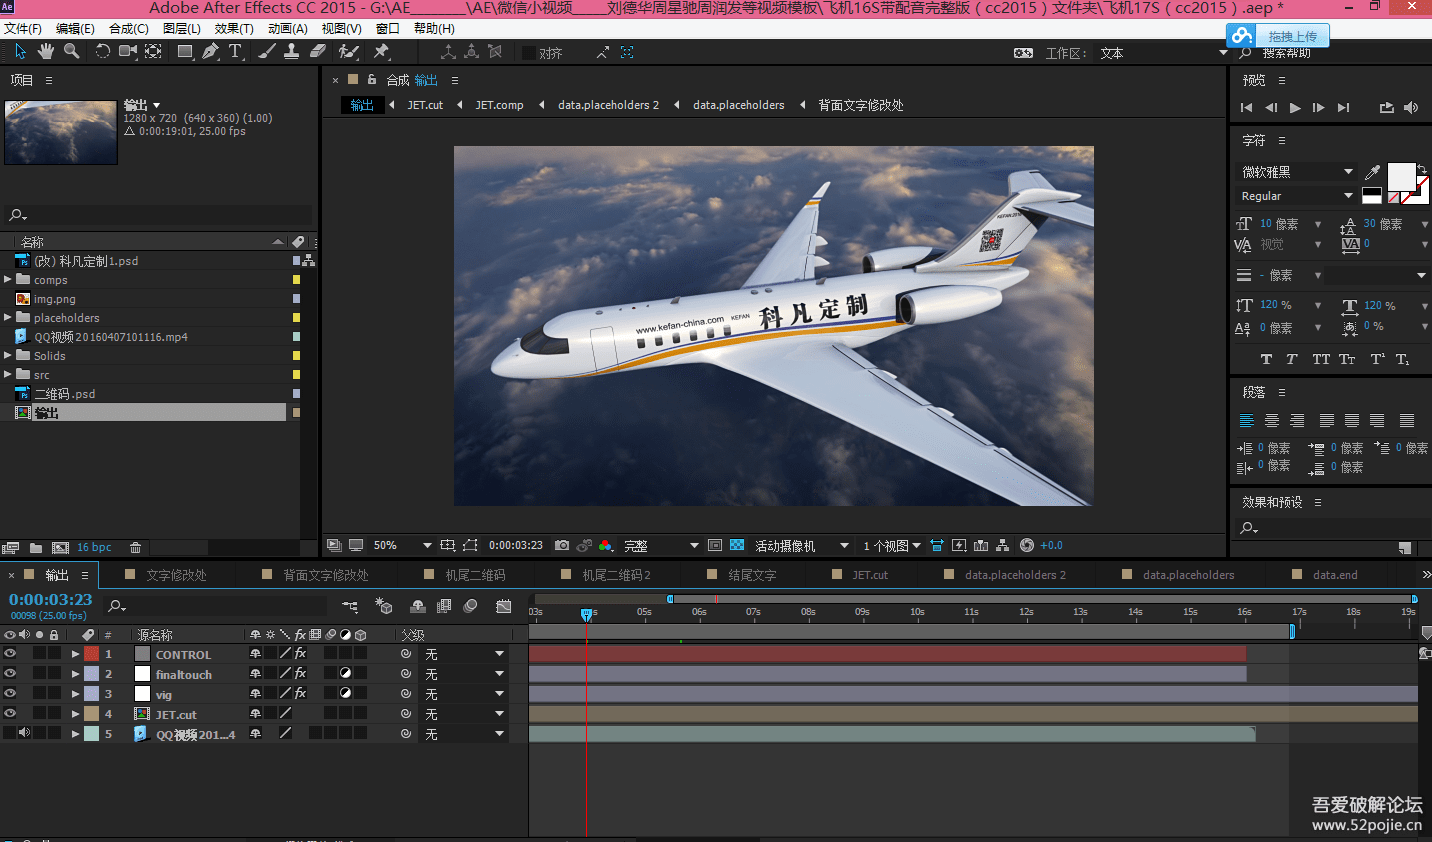Select the Unified Camera tool
1432x842 pixels.
click(128, 51)
